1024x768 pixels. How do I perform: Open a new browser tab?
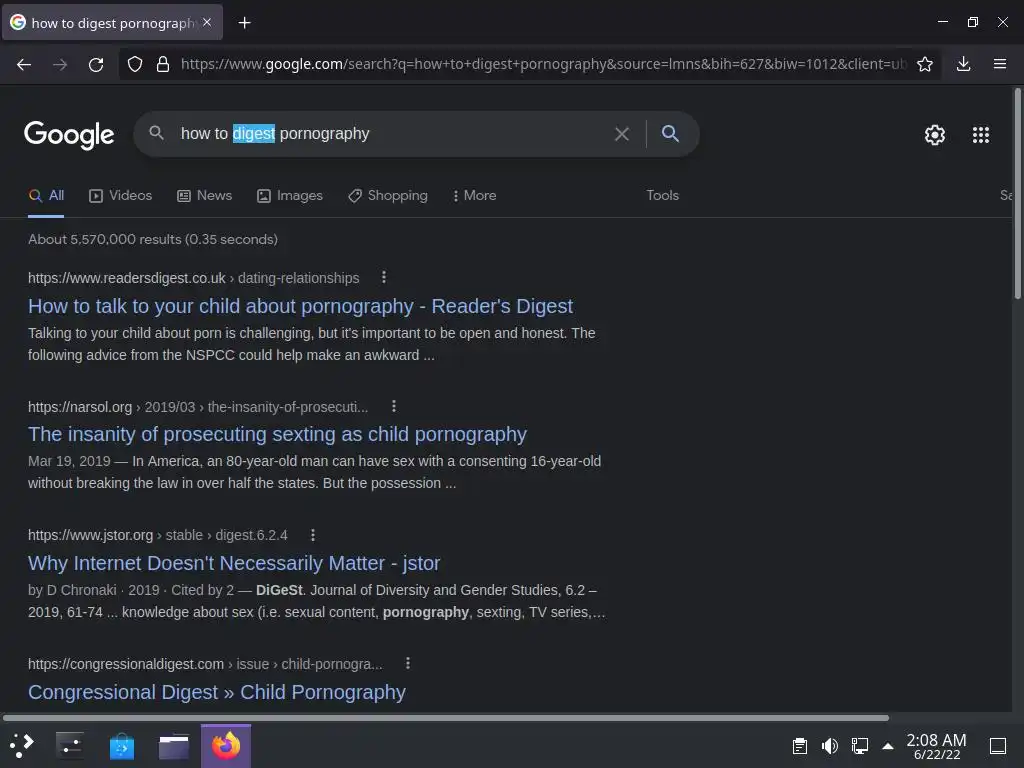coord(244,23)
